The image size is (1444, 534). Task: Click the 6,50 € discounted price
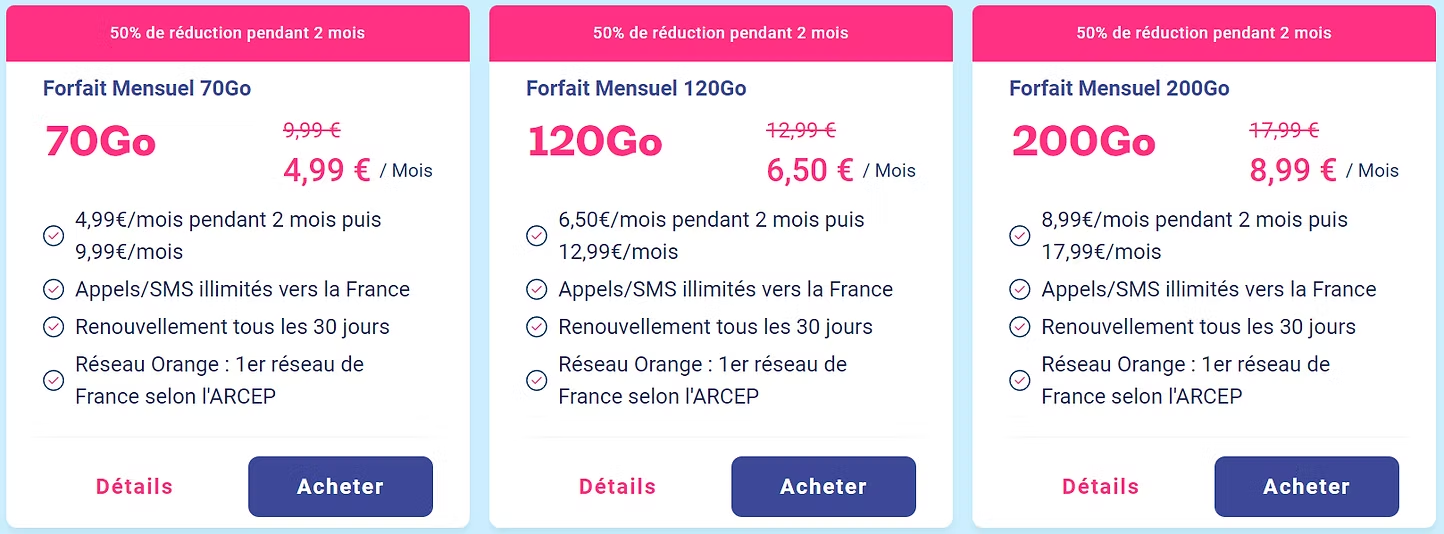810,170
